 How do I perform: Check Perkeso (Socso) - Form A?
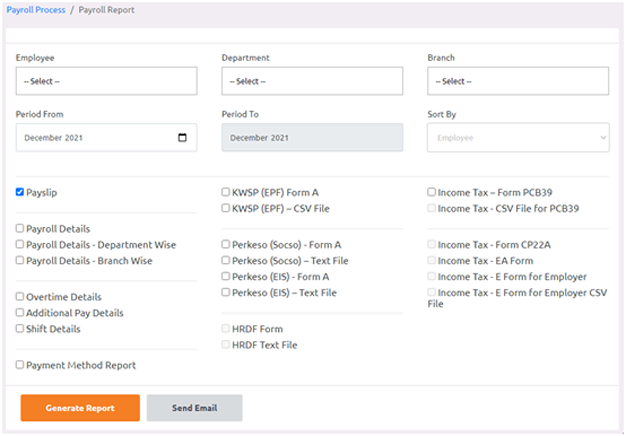pos(226,244)
